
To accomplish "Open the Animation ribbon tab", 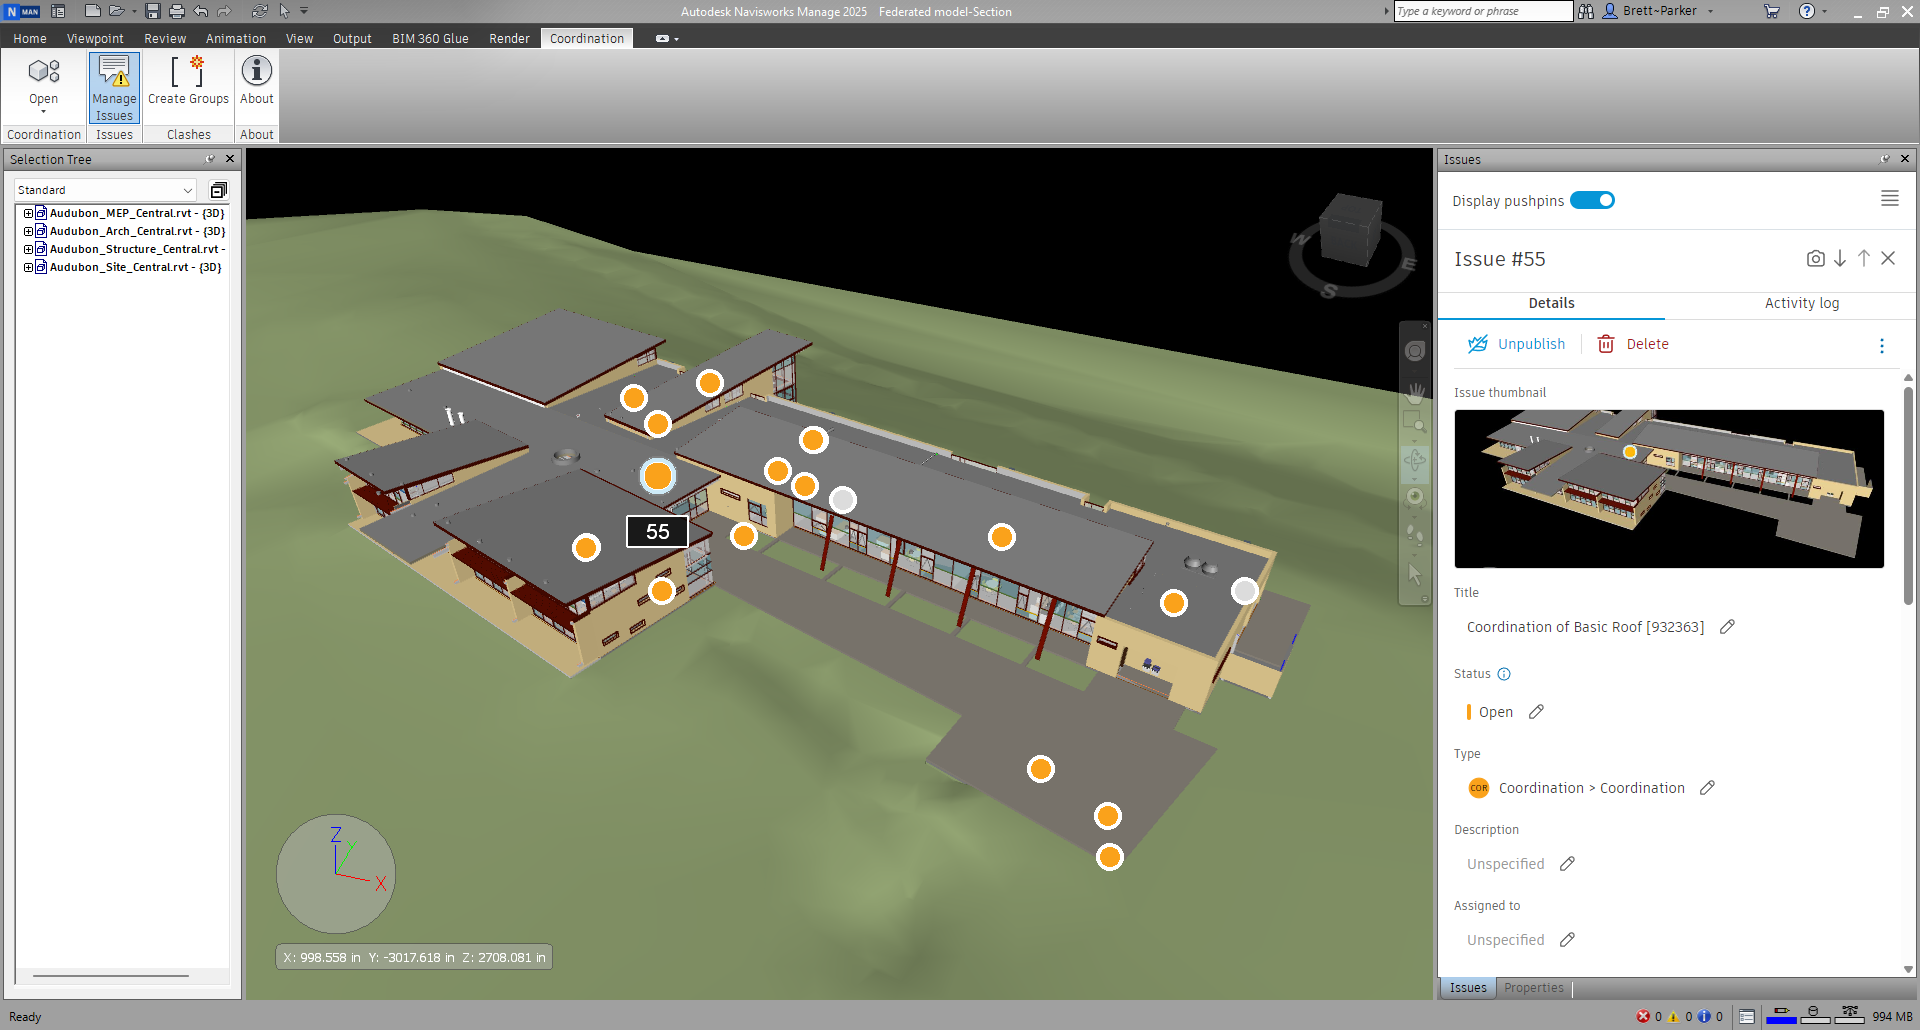I will click(236, 39).
